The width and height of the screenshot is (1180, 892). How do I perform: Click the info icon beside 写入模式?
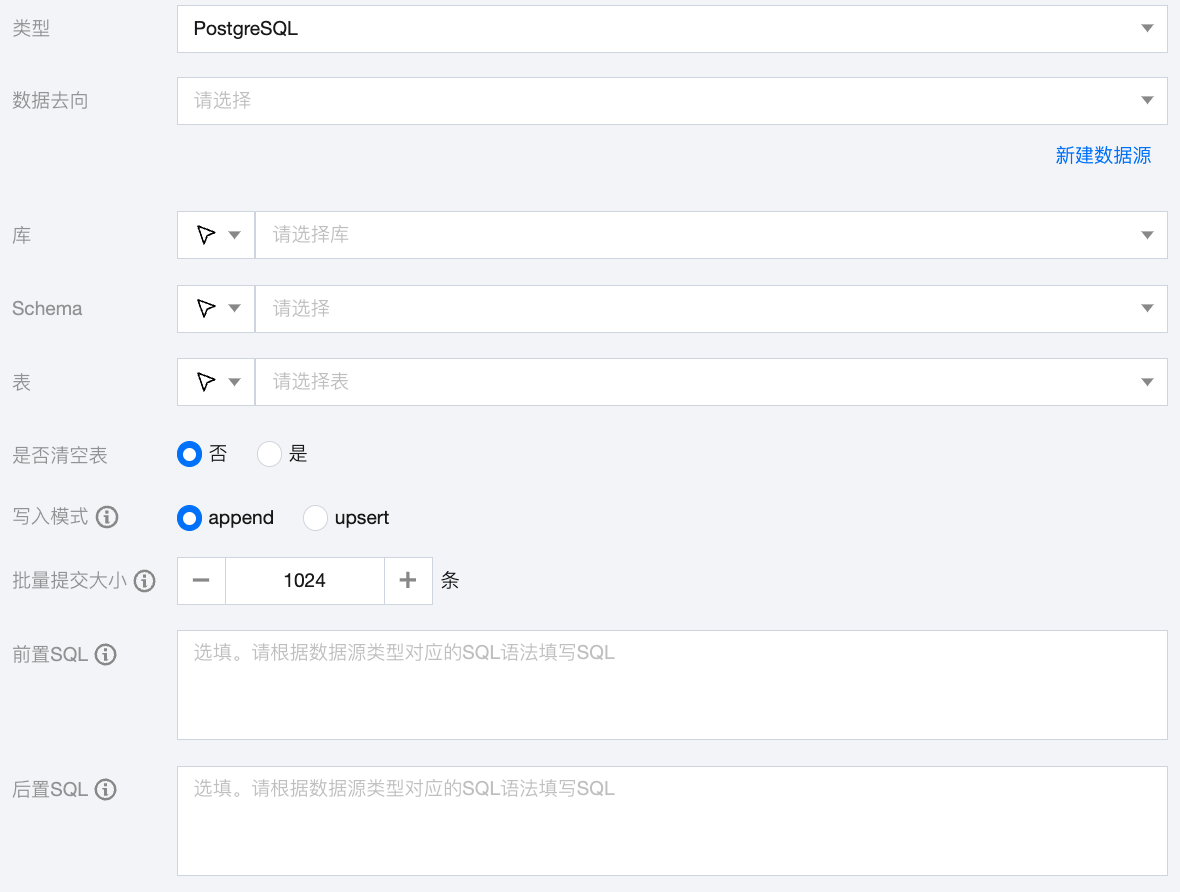pos(106,517)
